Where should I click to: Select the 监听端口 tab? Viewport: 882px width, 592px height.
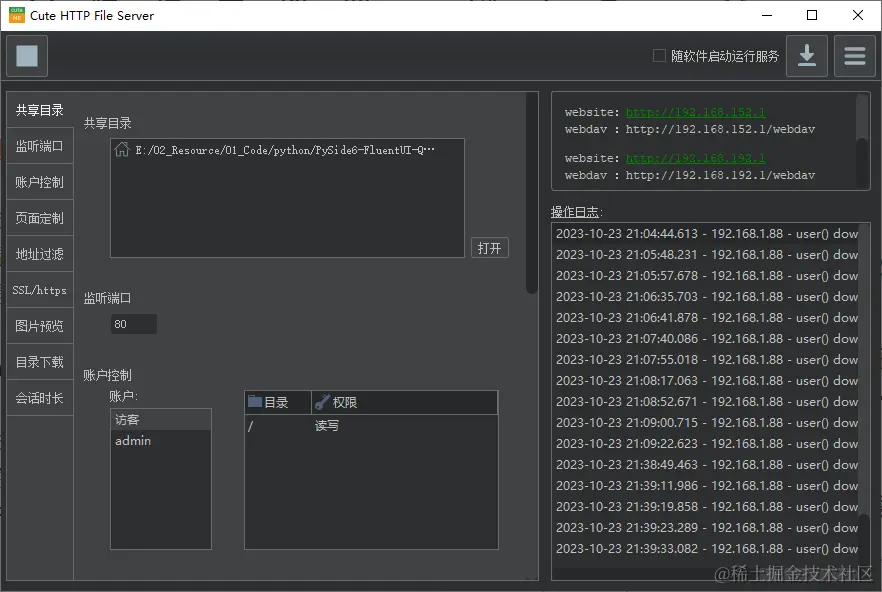point(40,146)
